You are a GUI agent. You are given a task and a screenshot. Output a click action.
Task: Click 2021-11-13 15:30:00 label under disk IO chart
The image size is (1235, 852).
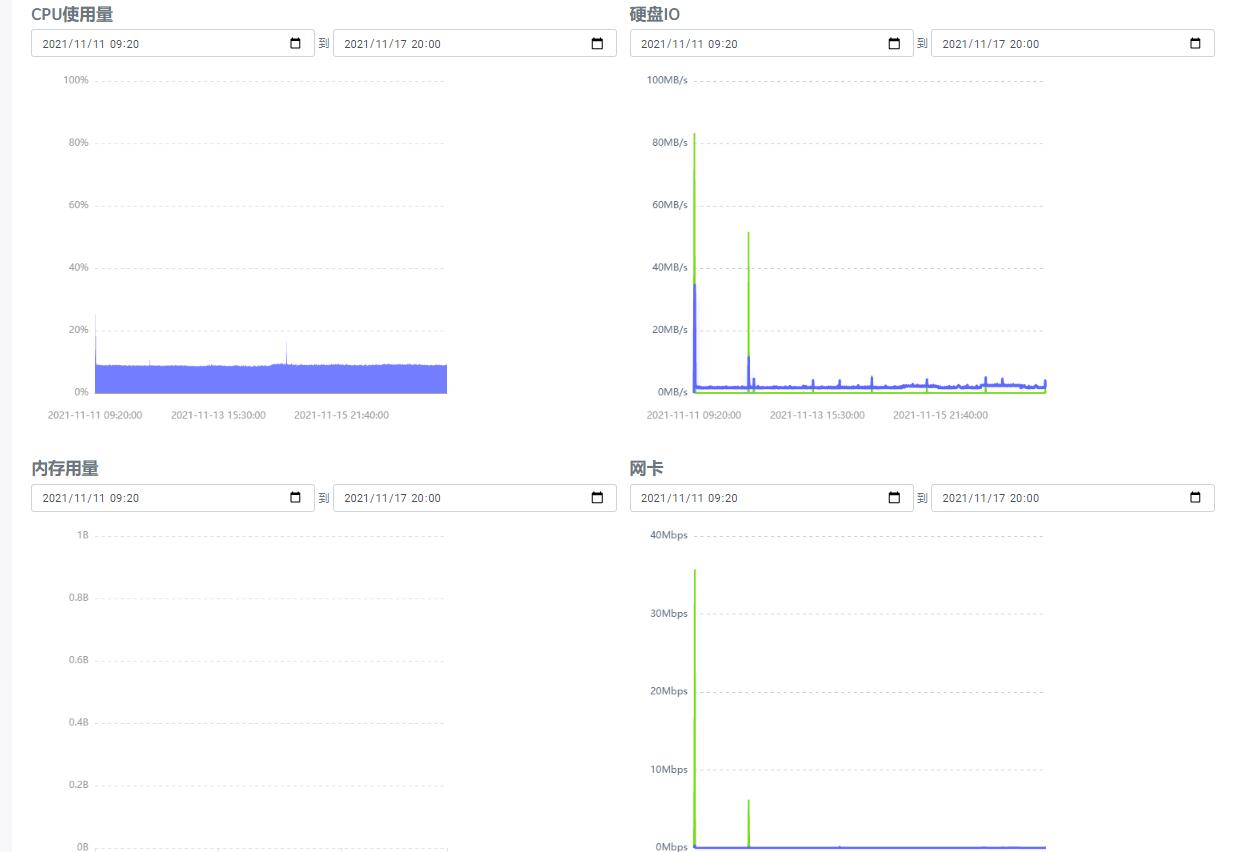(x=817, y=415)
